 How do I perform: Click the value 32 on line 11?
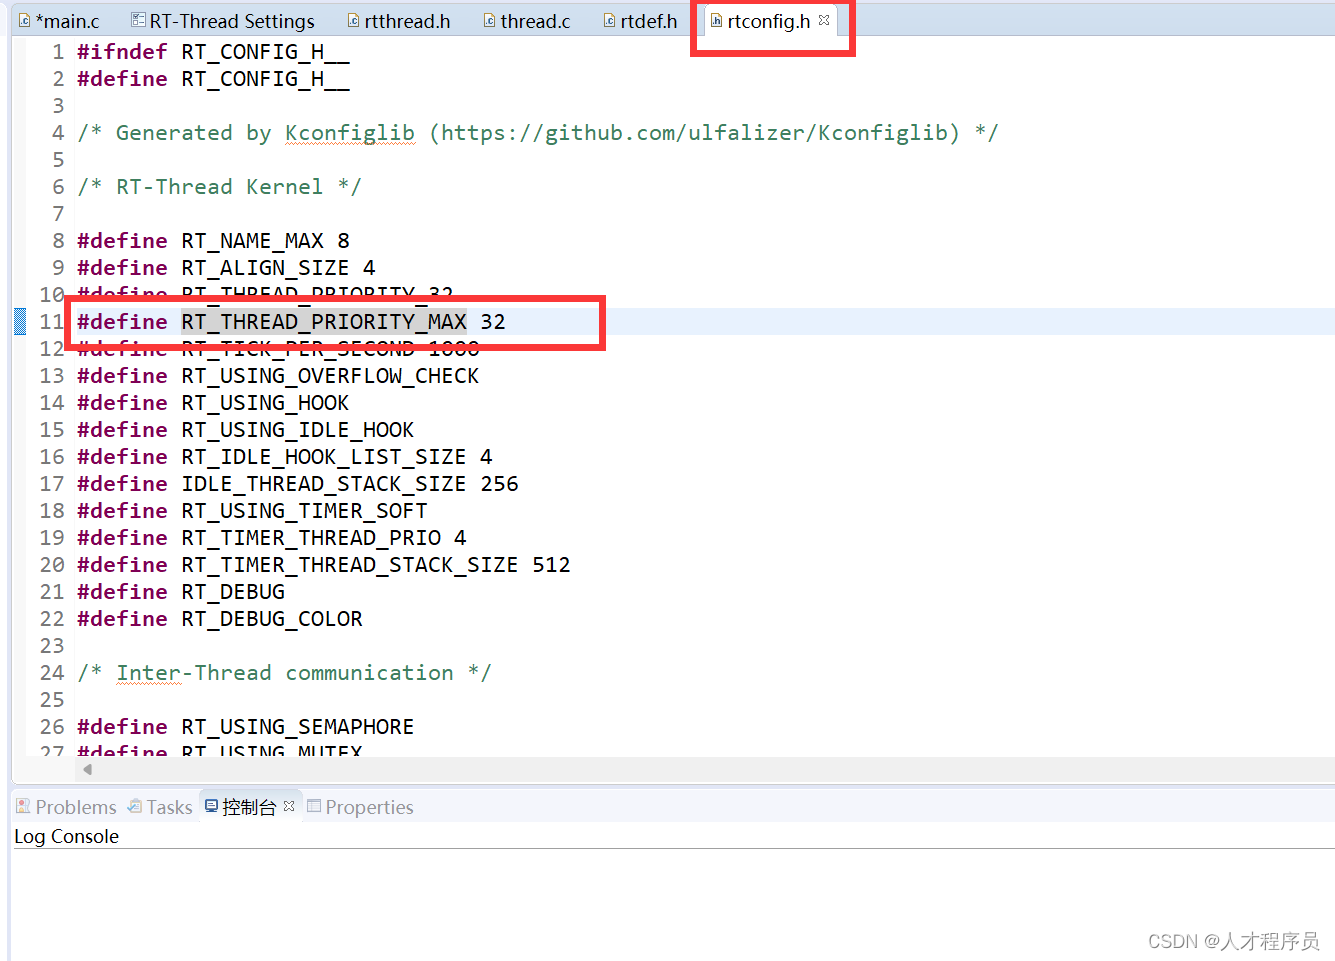pyautogui.click(x=493, y=322)
